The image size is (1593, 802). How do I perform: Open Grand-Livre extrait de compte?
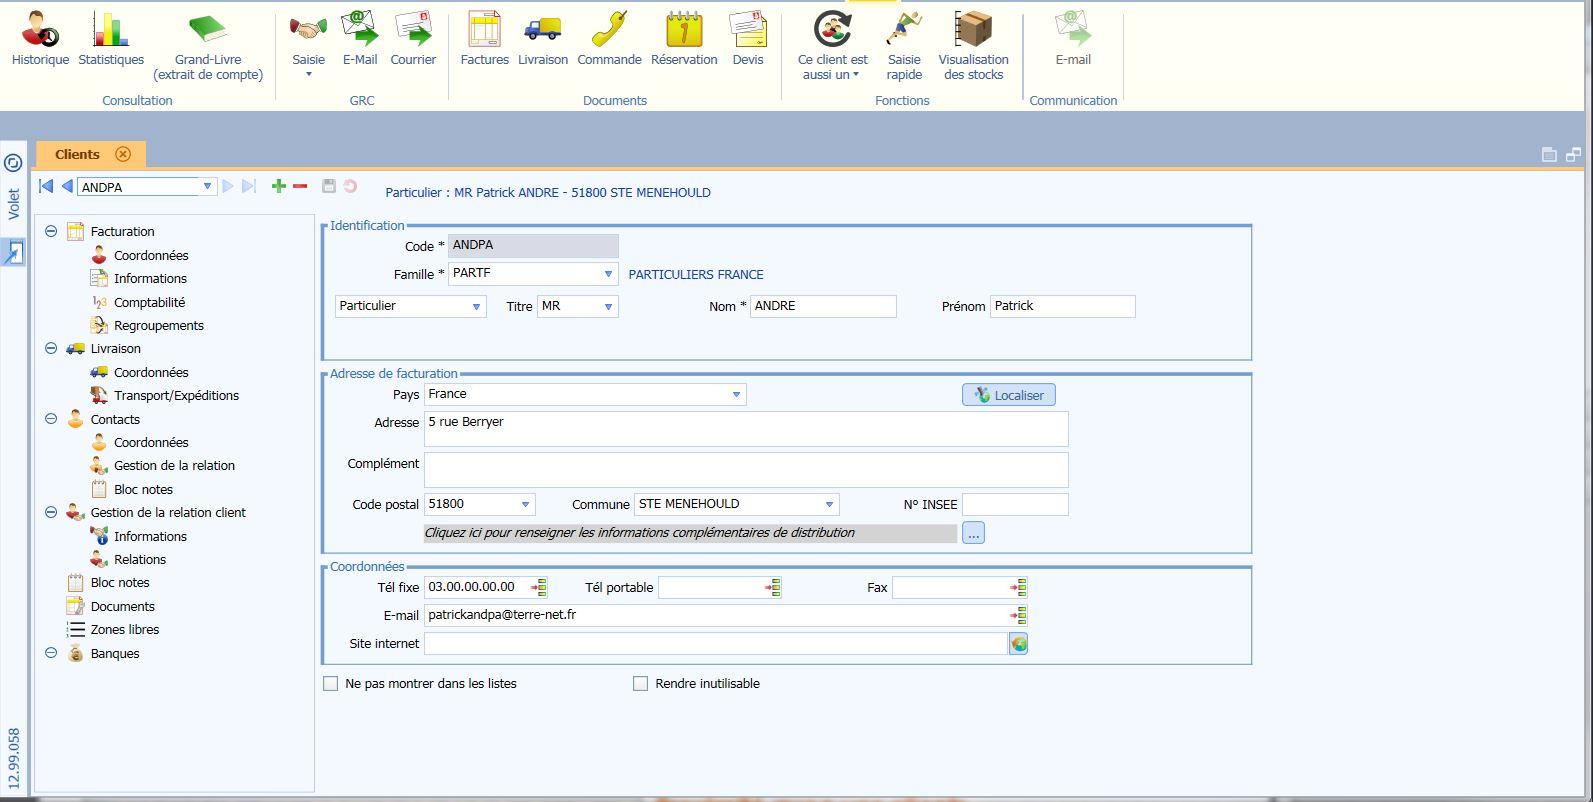tap(208, 46)
